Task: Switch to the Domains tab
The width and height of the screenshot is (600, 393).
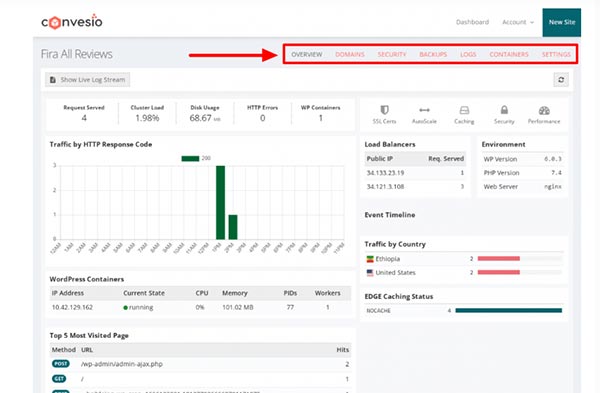Action: point(350,54)
